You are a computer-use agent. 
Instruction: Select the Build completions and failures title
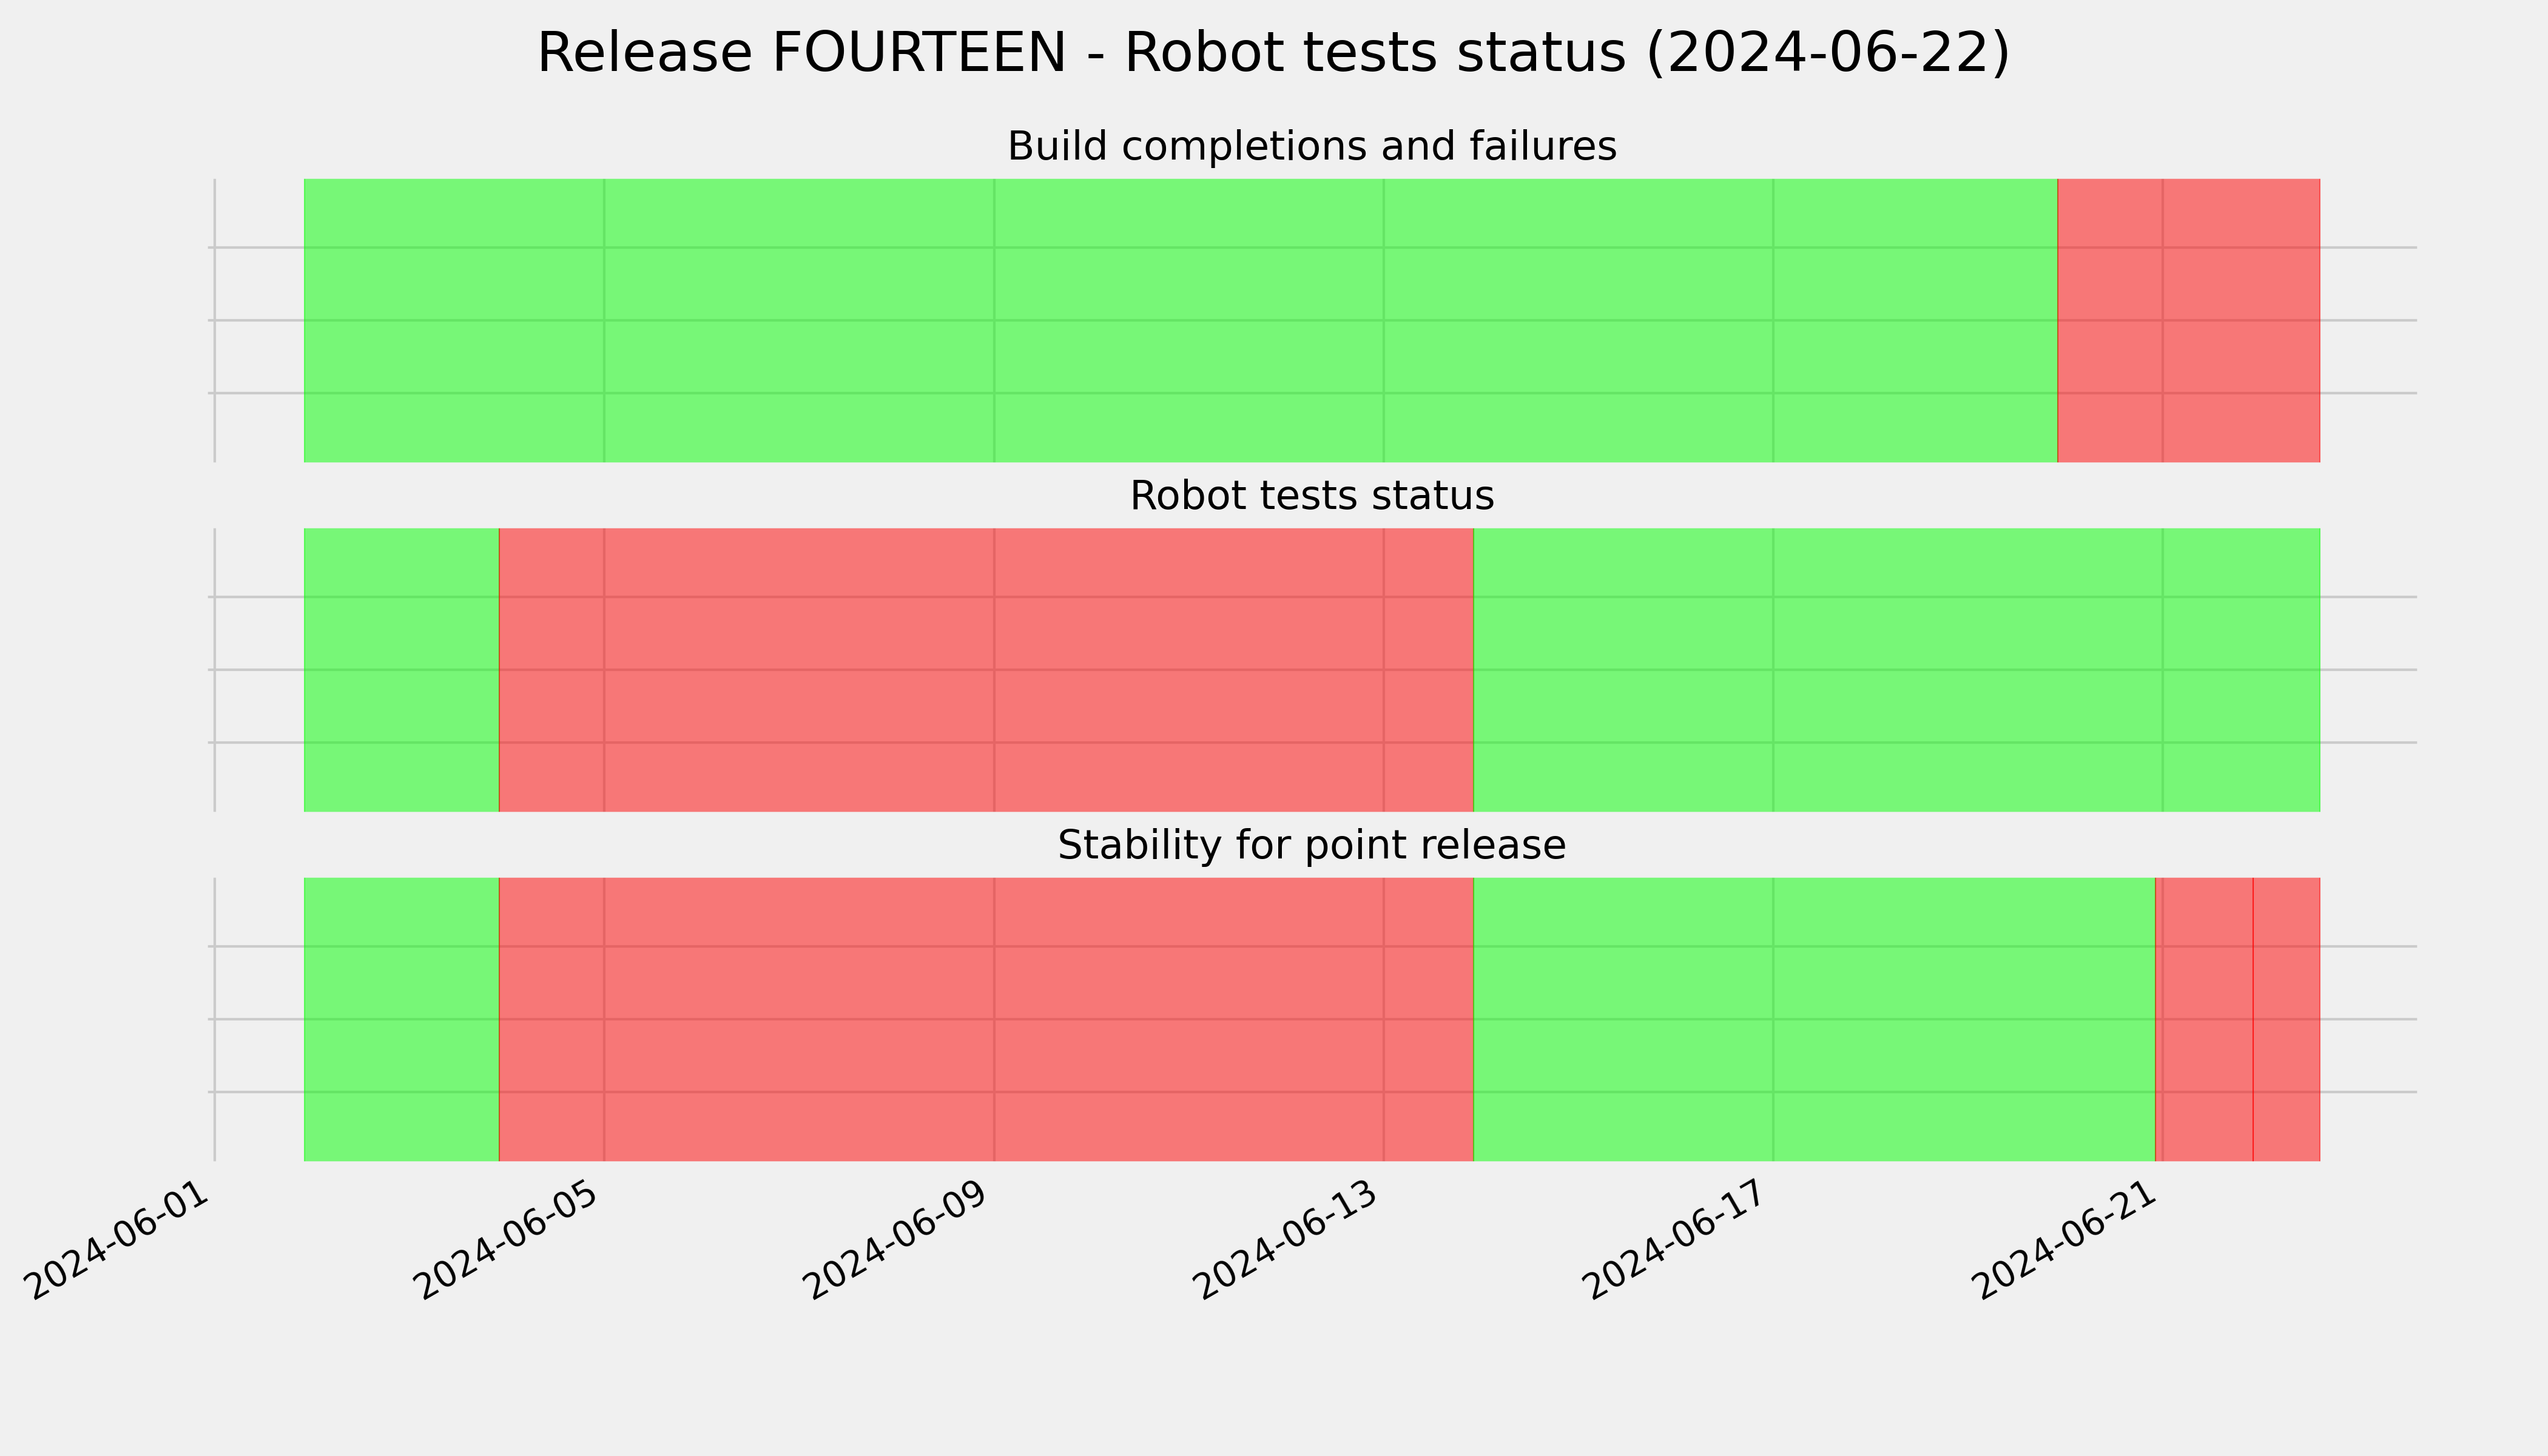coord(1311,147)
